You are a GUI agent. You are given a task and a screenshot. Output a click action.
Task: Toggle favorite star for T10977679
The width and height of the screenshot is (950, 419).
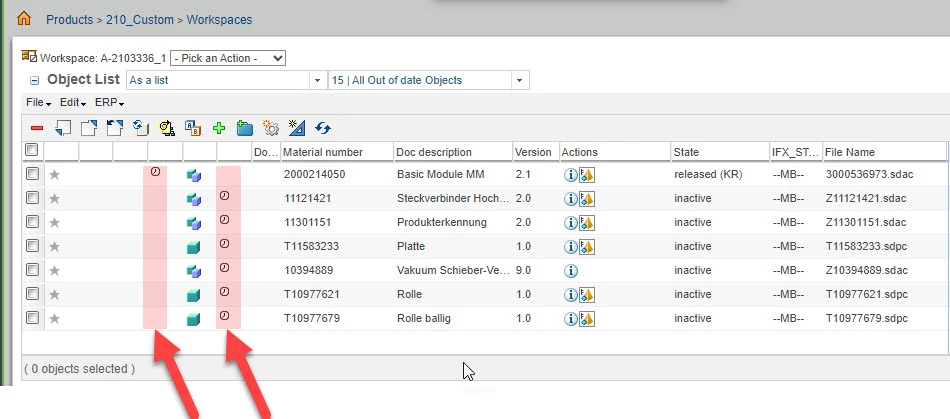tap(55, 318)
